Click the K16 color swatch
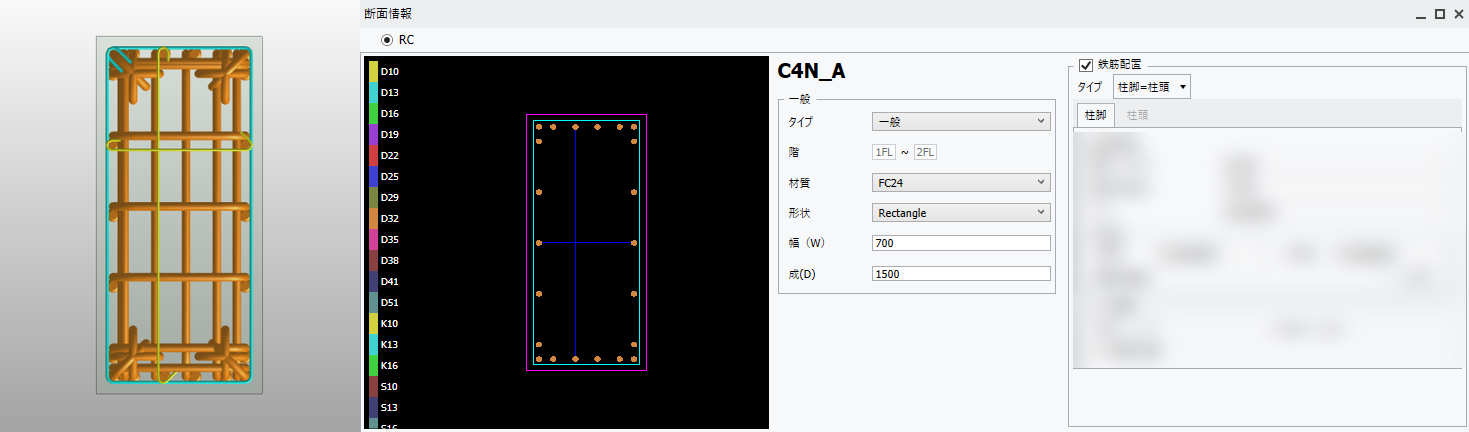This screenshot has height=432, width=1469. [373, 365]
